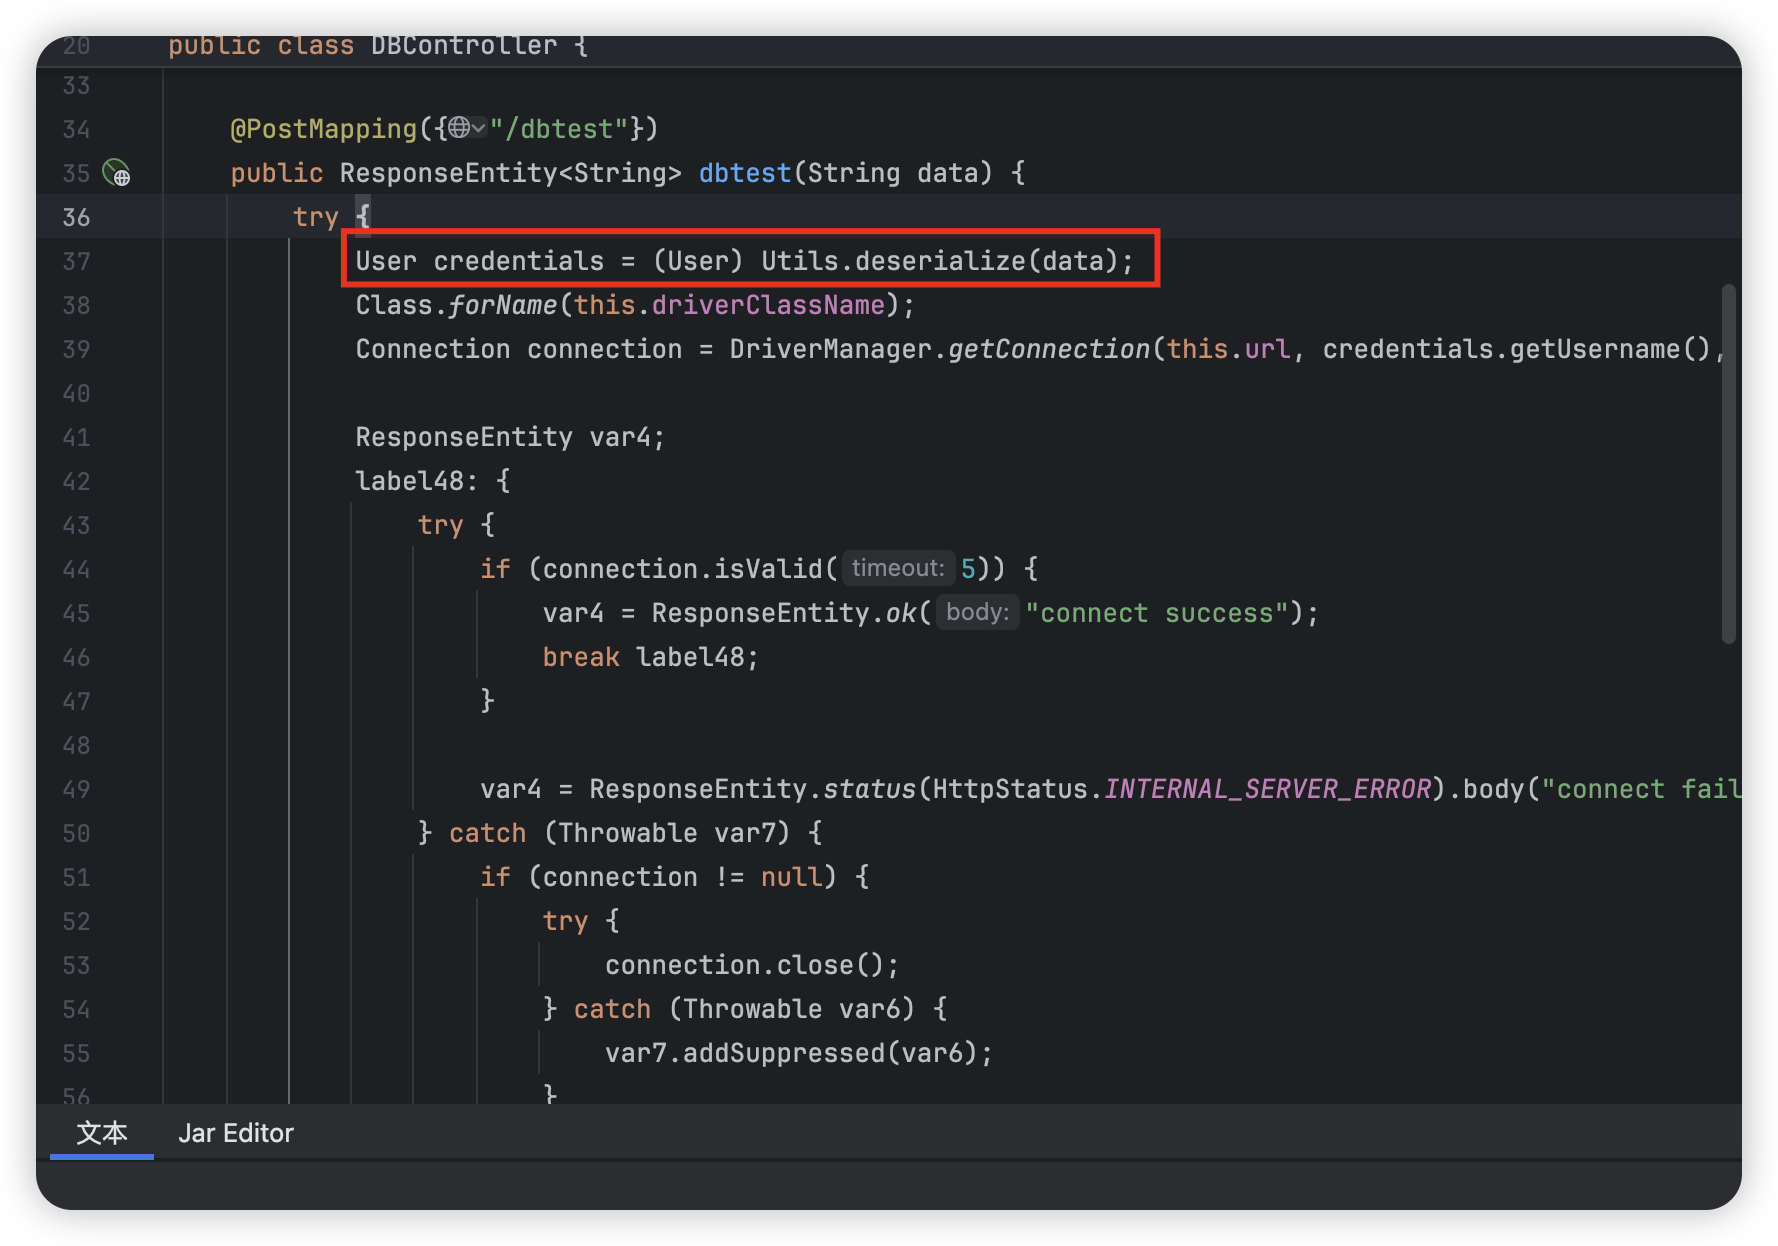Select the INTERNAL_SERVER_ERROR constant
The width and height of the screenshot is (1778, 1246).
1267,789
